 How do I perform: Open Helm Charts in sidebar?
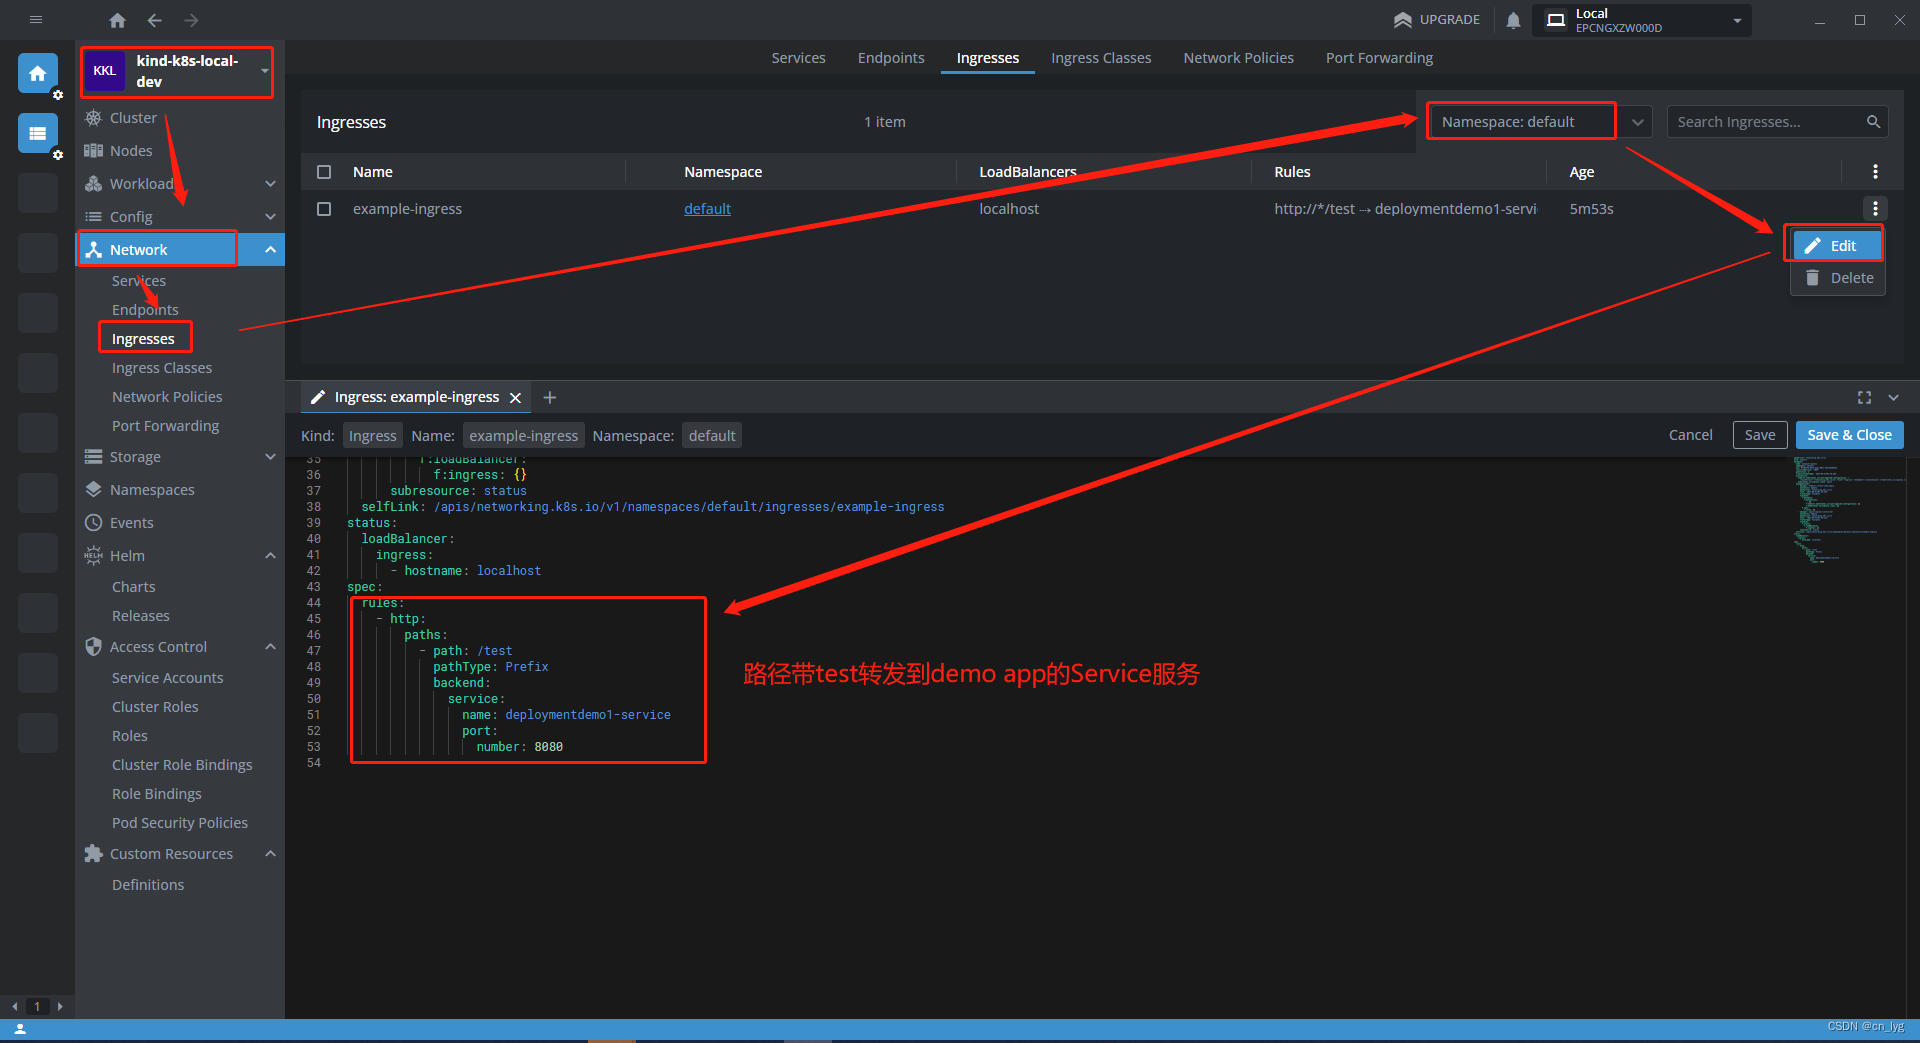(133, 587)
